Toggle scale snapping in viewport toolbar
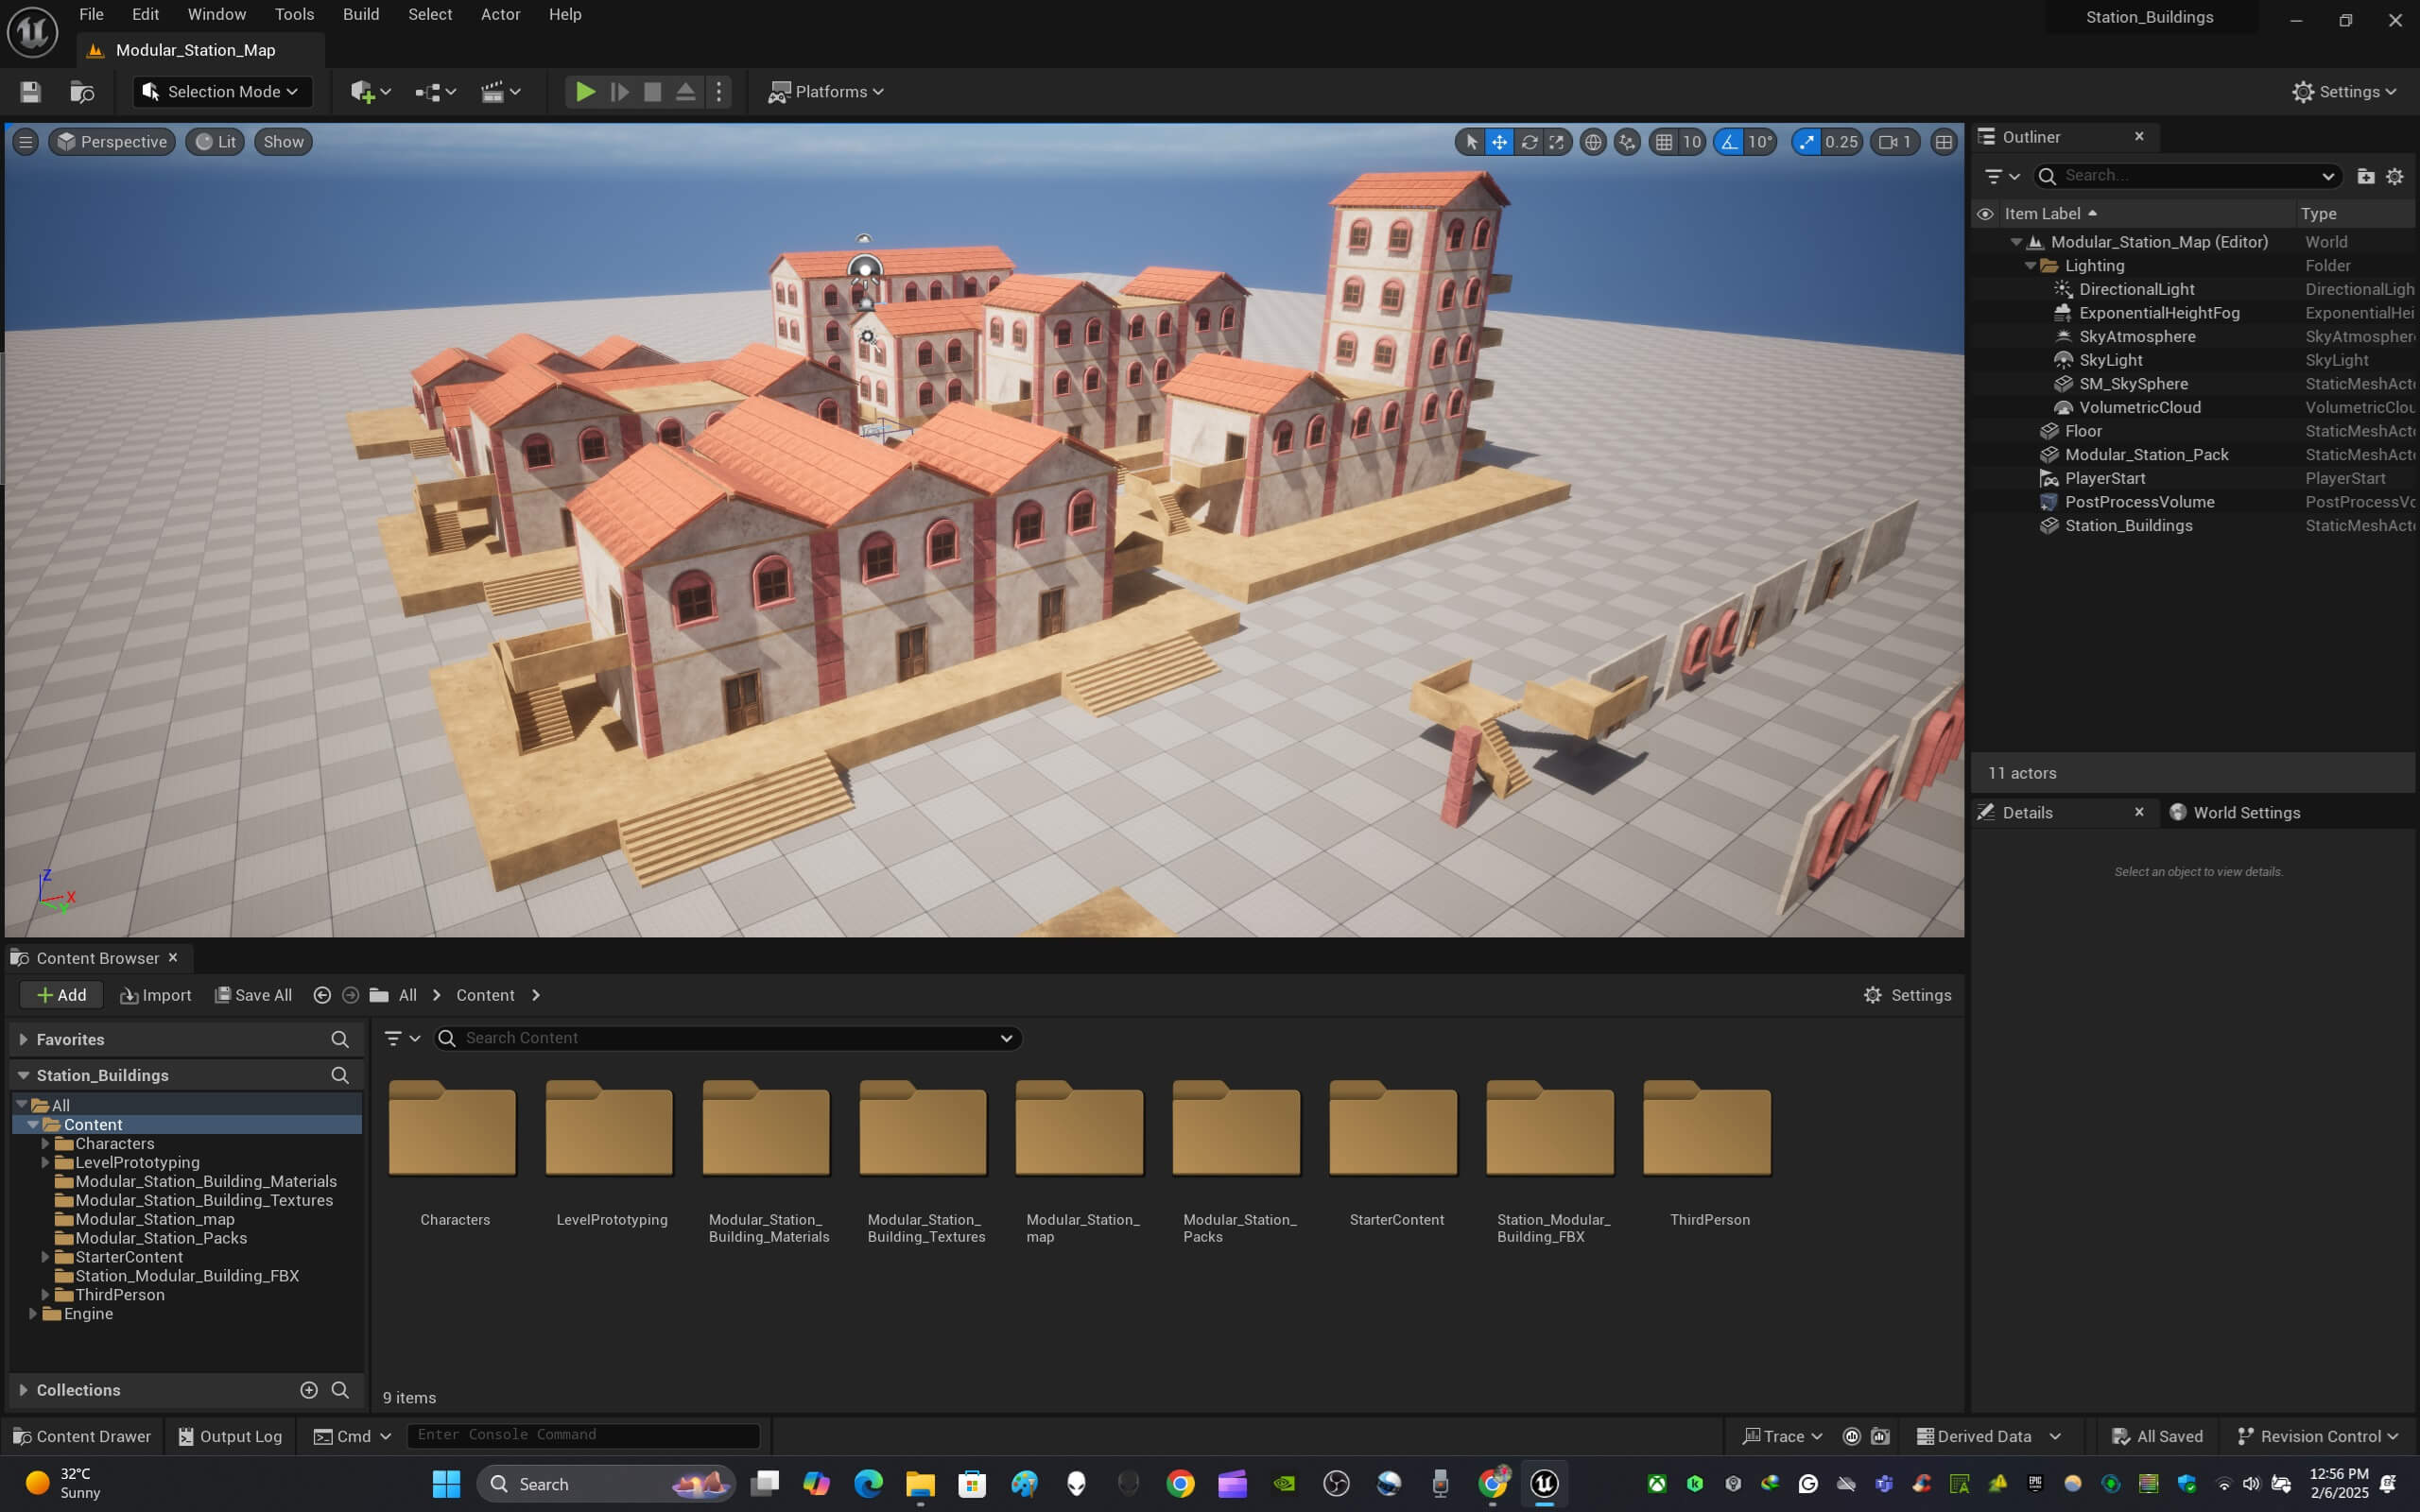This screenshot has height=1512, width=2420. click(x=1806, y=142)
